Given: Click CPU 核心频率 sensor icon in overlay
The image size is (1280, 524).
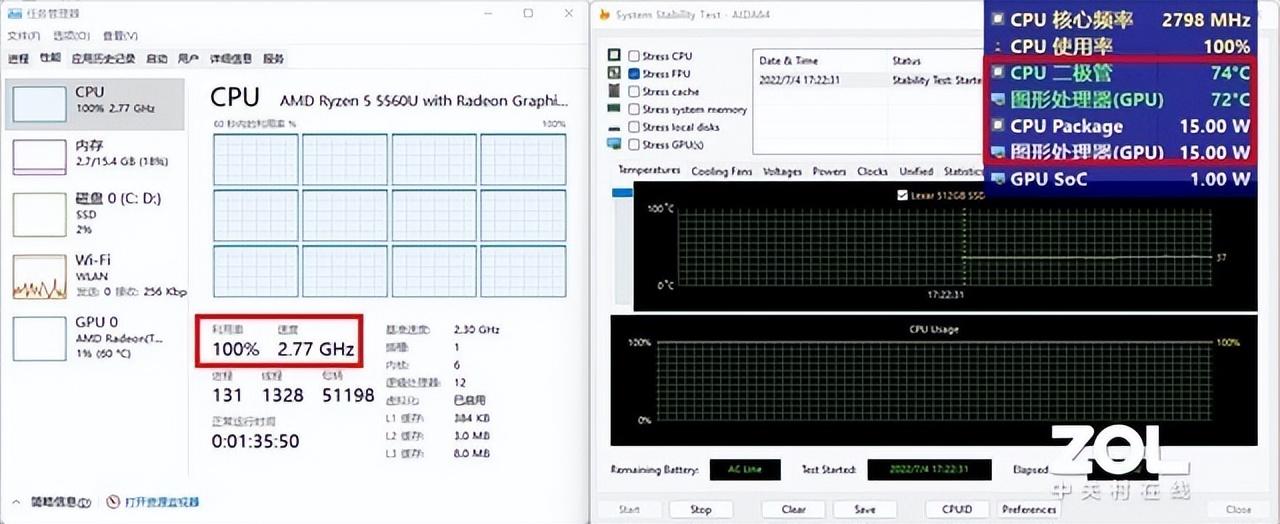Looking at the screenshot, I should (996, 19).
